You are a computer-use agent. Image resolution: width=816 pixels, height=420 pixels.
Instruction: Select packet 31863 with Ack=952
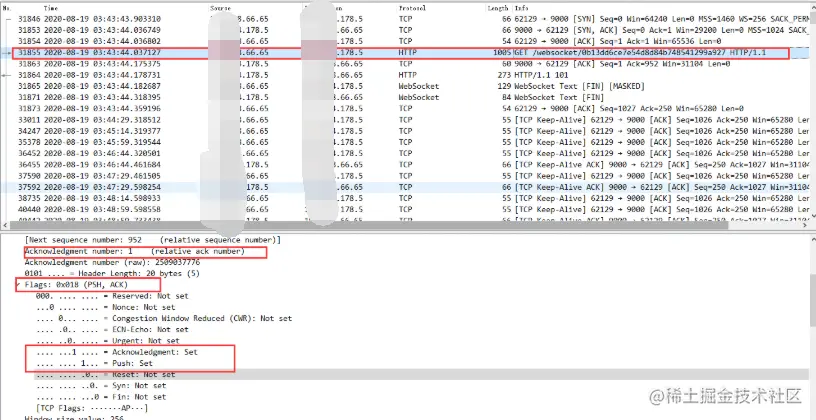coord(406,64)
